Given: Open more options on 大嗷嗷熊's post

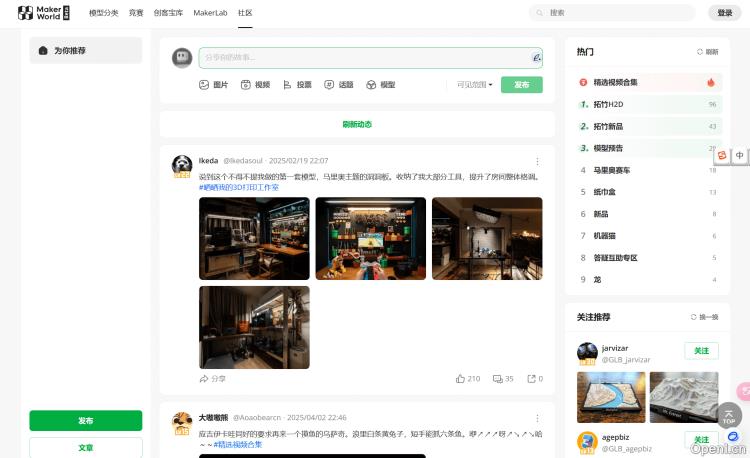Looking at the screenshot, I should point(537,418).
